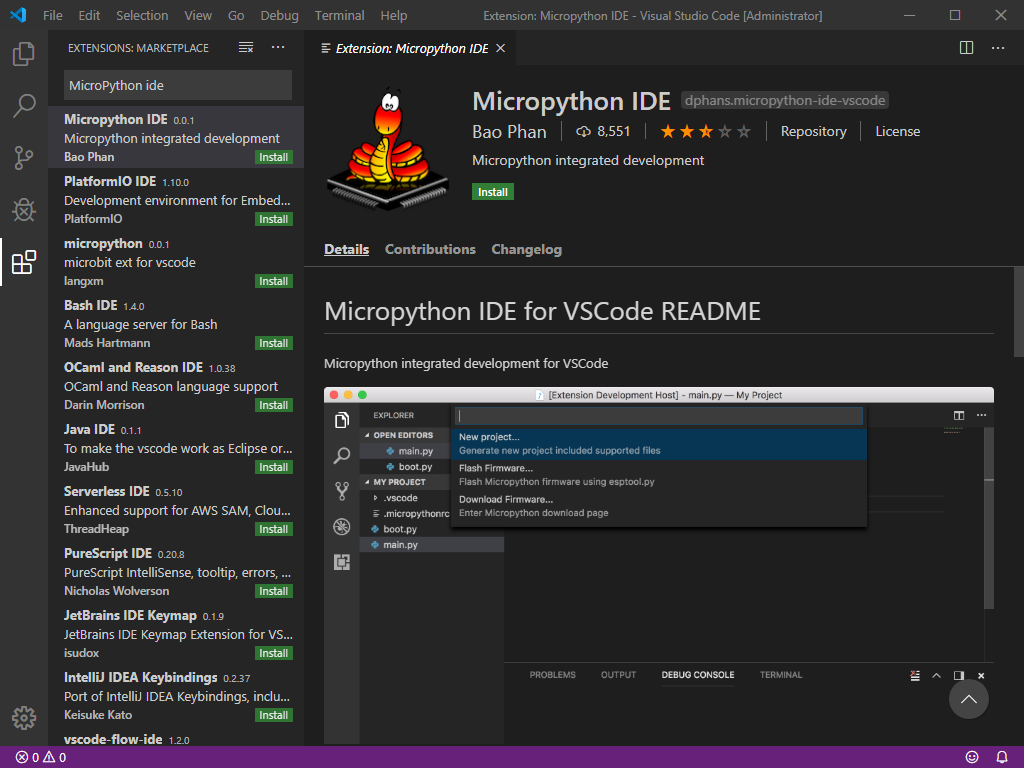Open the Explorer view in the activity bar
The width and height of the screenshot is (1024, 768).
click(22, 55)
